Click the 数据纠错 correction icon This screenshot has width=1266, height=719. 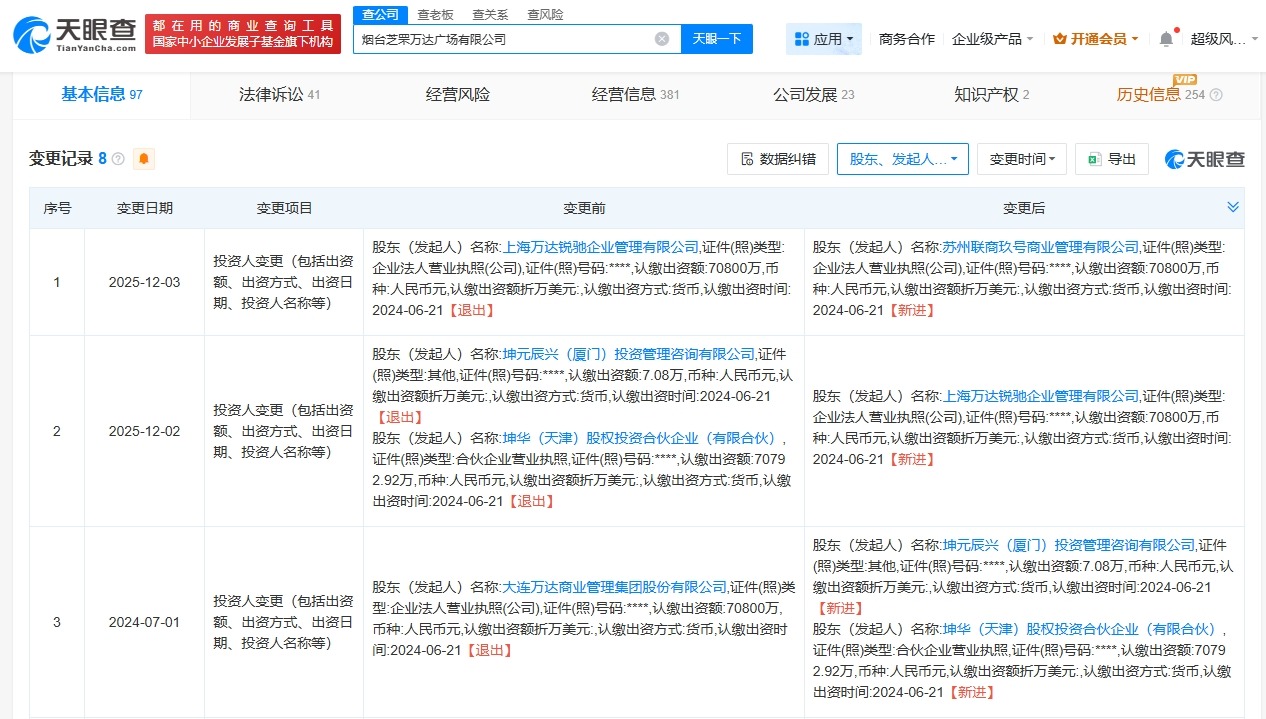pos(745,158)
